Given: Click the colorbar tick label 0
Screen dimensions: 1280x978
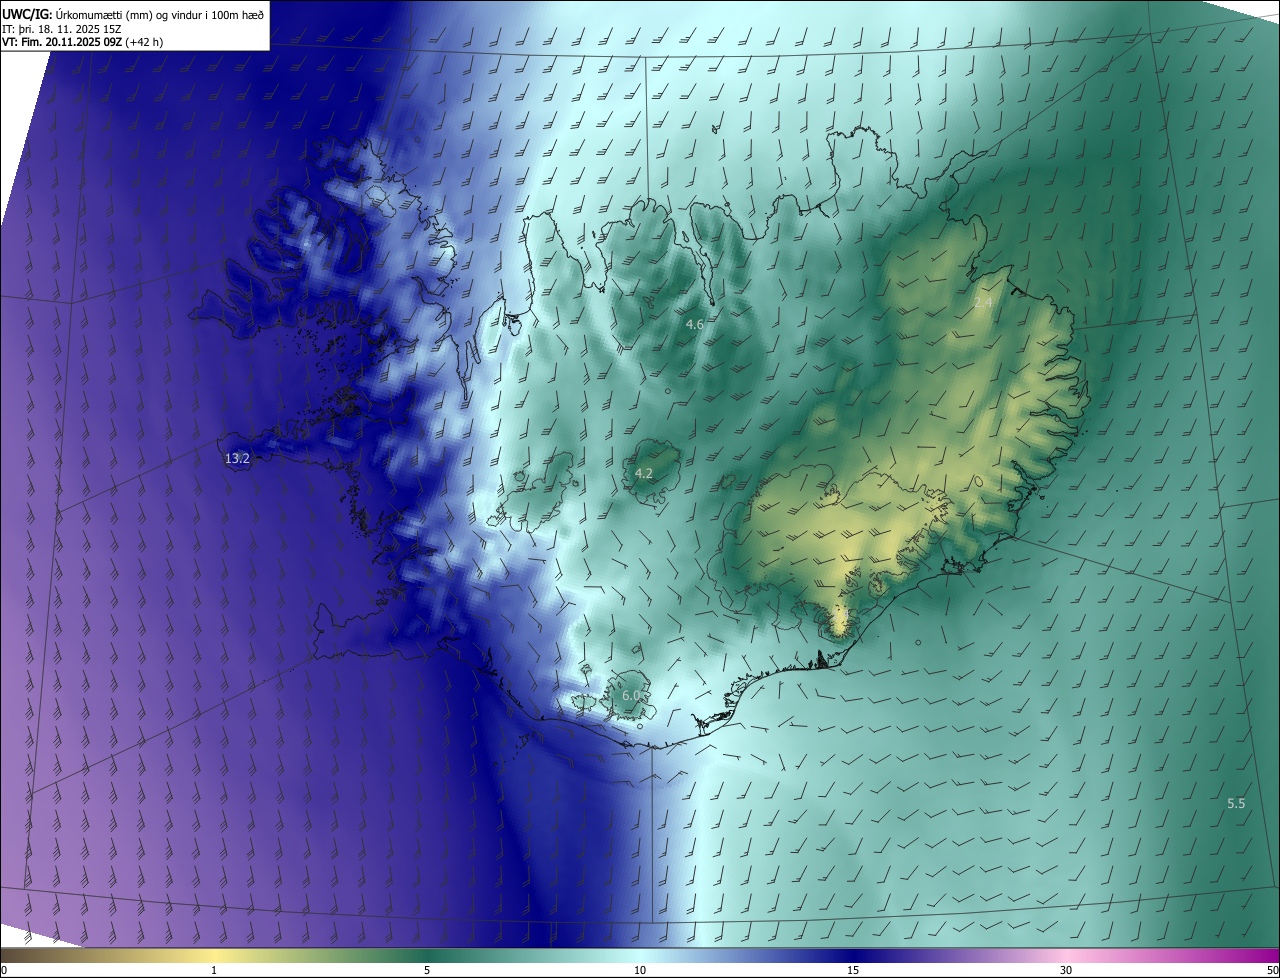Looking at the screenshot, I should click(4, 970).
